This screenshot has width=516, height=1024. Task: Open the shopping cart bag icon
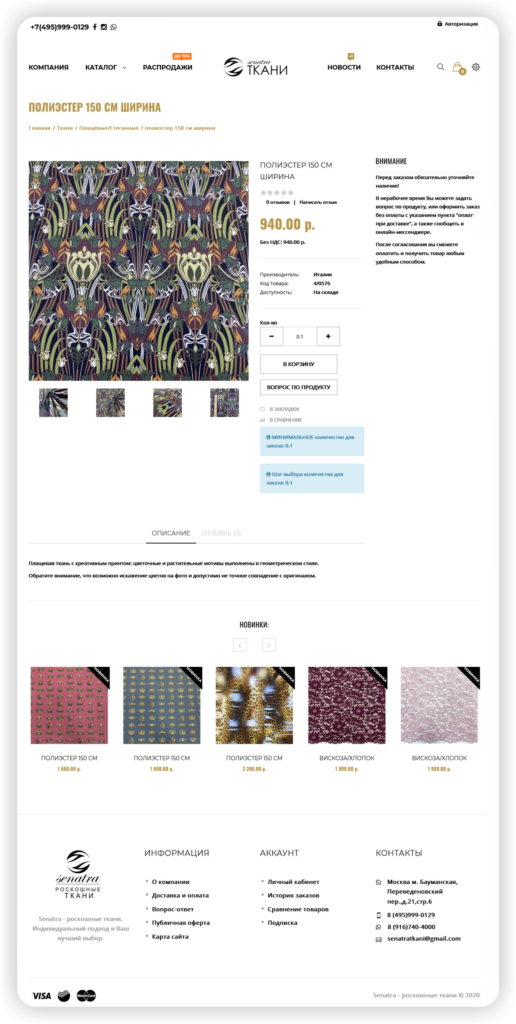[x=457, y=67]
